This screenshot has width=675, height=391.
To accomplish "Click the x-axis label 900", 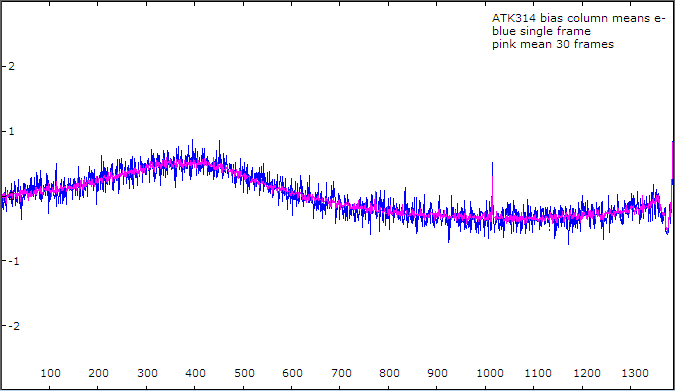I will tap(437, 373).
